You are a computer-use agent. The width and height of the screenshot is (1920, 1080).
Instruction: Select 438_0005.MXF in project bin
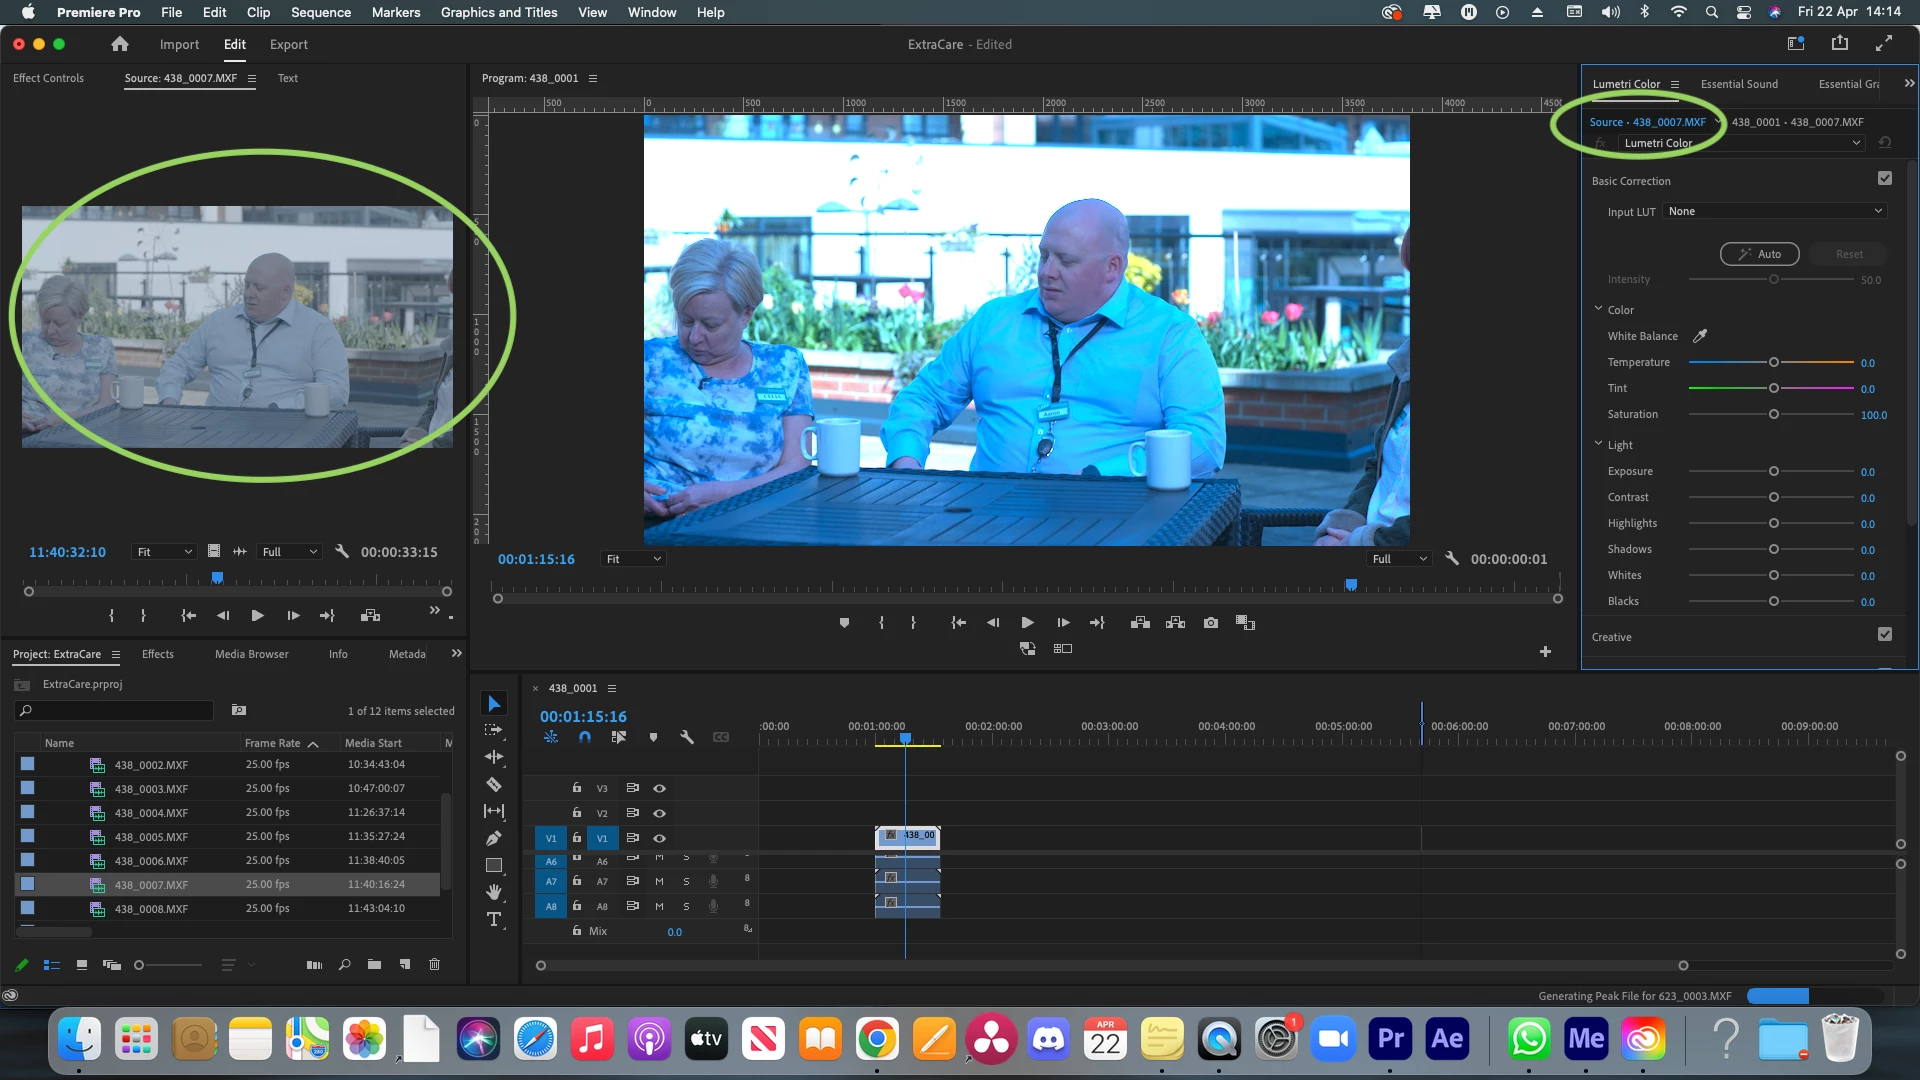coord(151,837)
